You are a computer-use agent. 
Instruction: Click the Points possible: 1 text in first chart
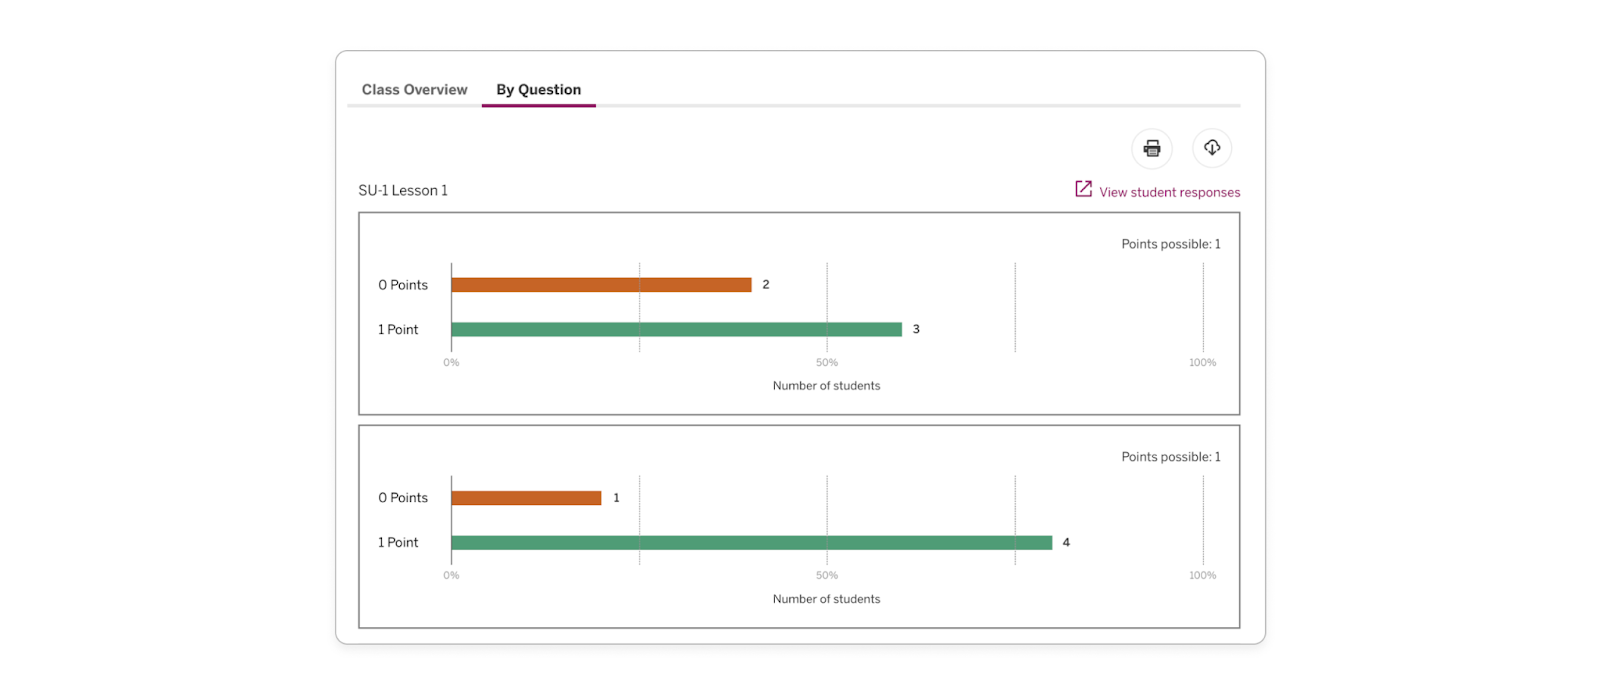[x=1170, y=243]
